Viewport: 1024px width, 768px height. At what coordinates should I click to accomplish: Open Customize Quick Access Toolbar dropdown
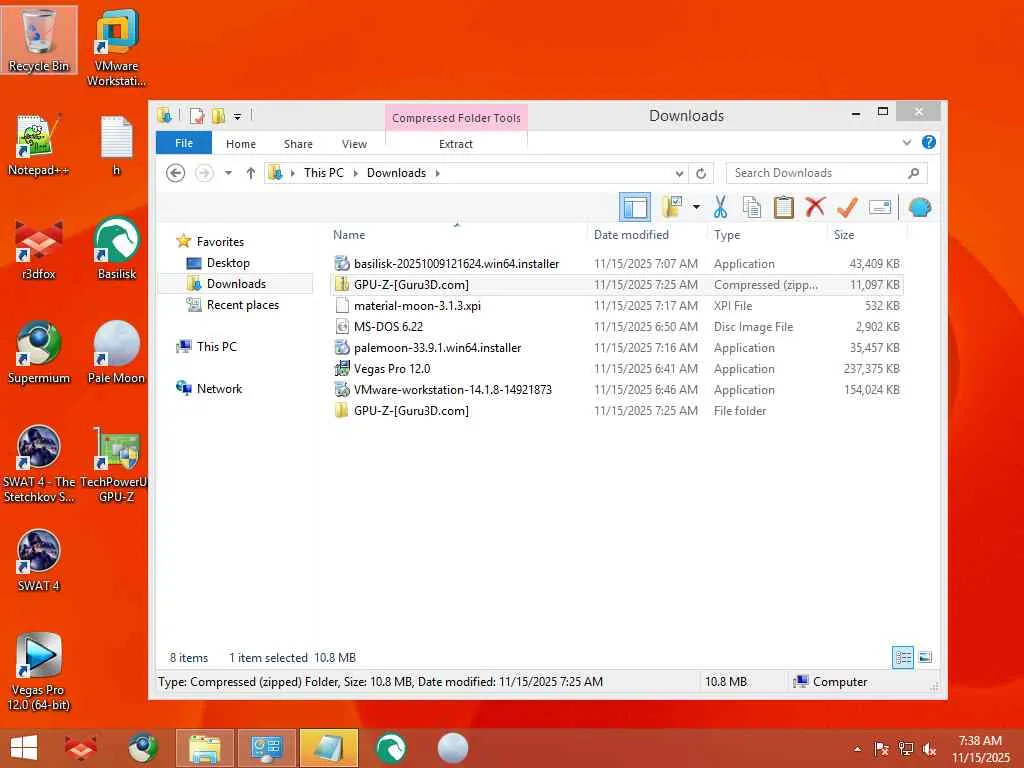click(237, 117)
